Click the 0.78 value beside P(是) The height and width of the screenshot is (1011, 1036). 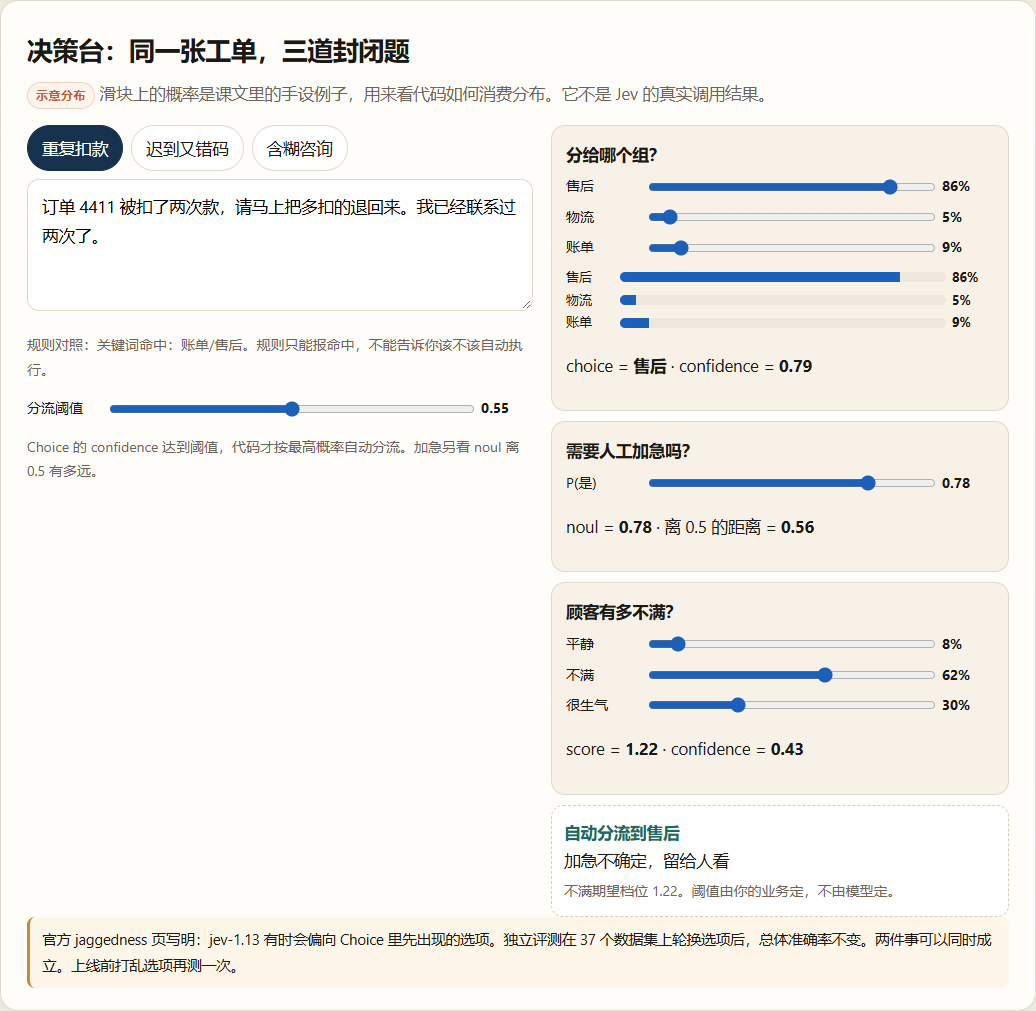point(956,483)
